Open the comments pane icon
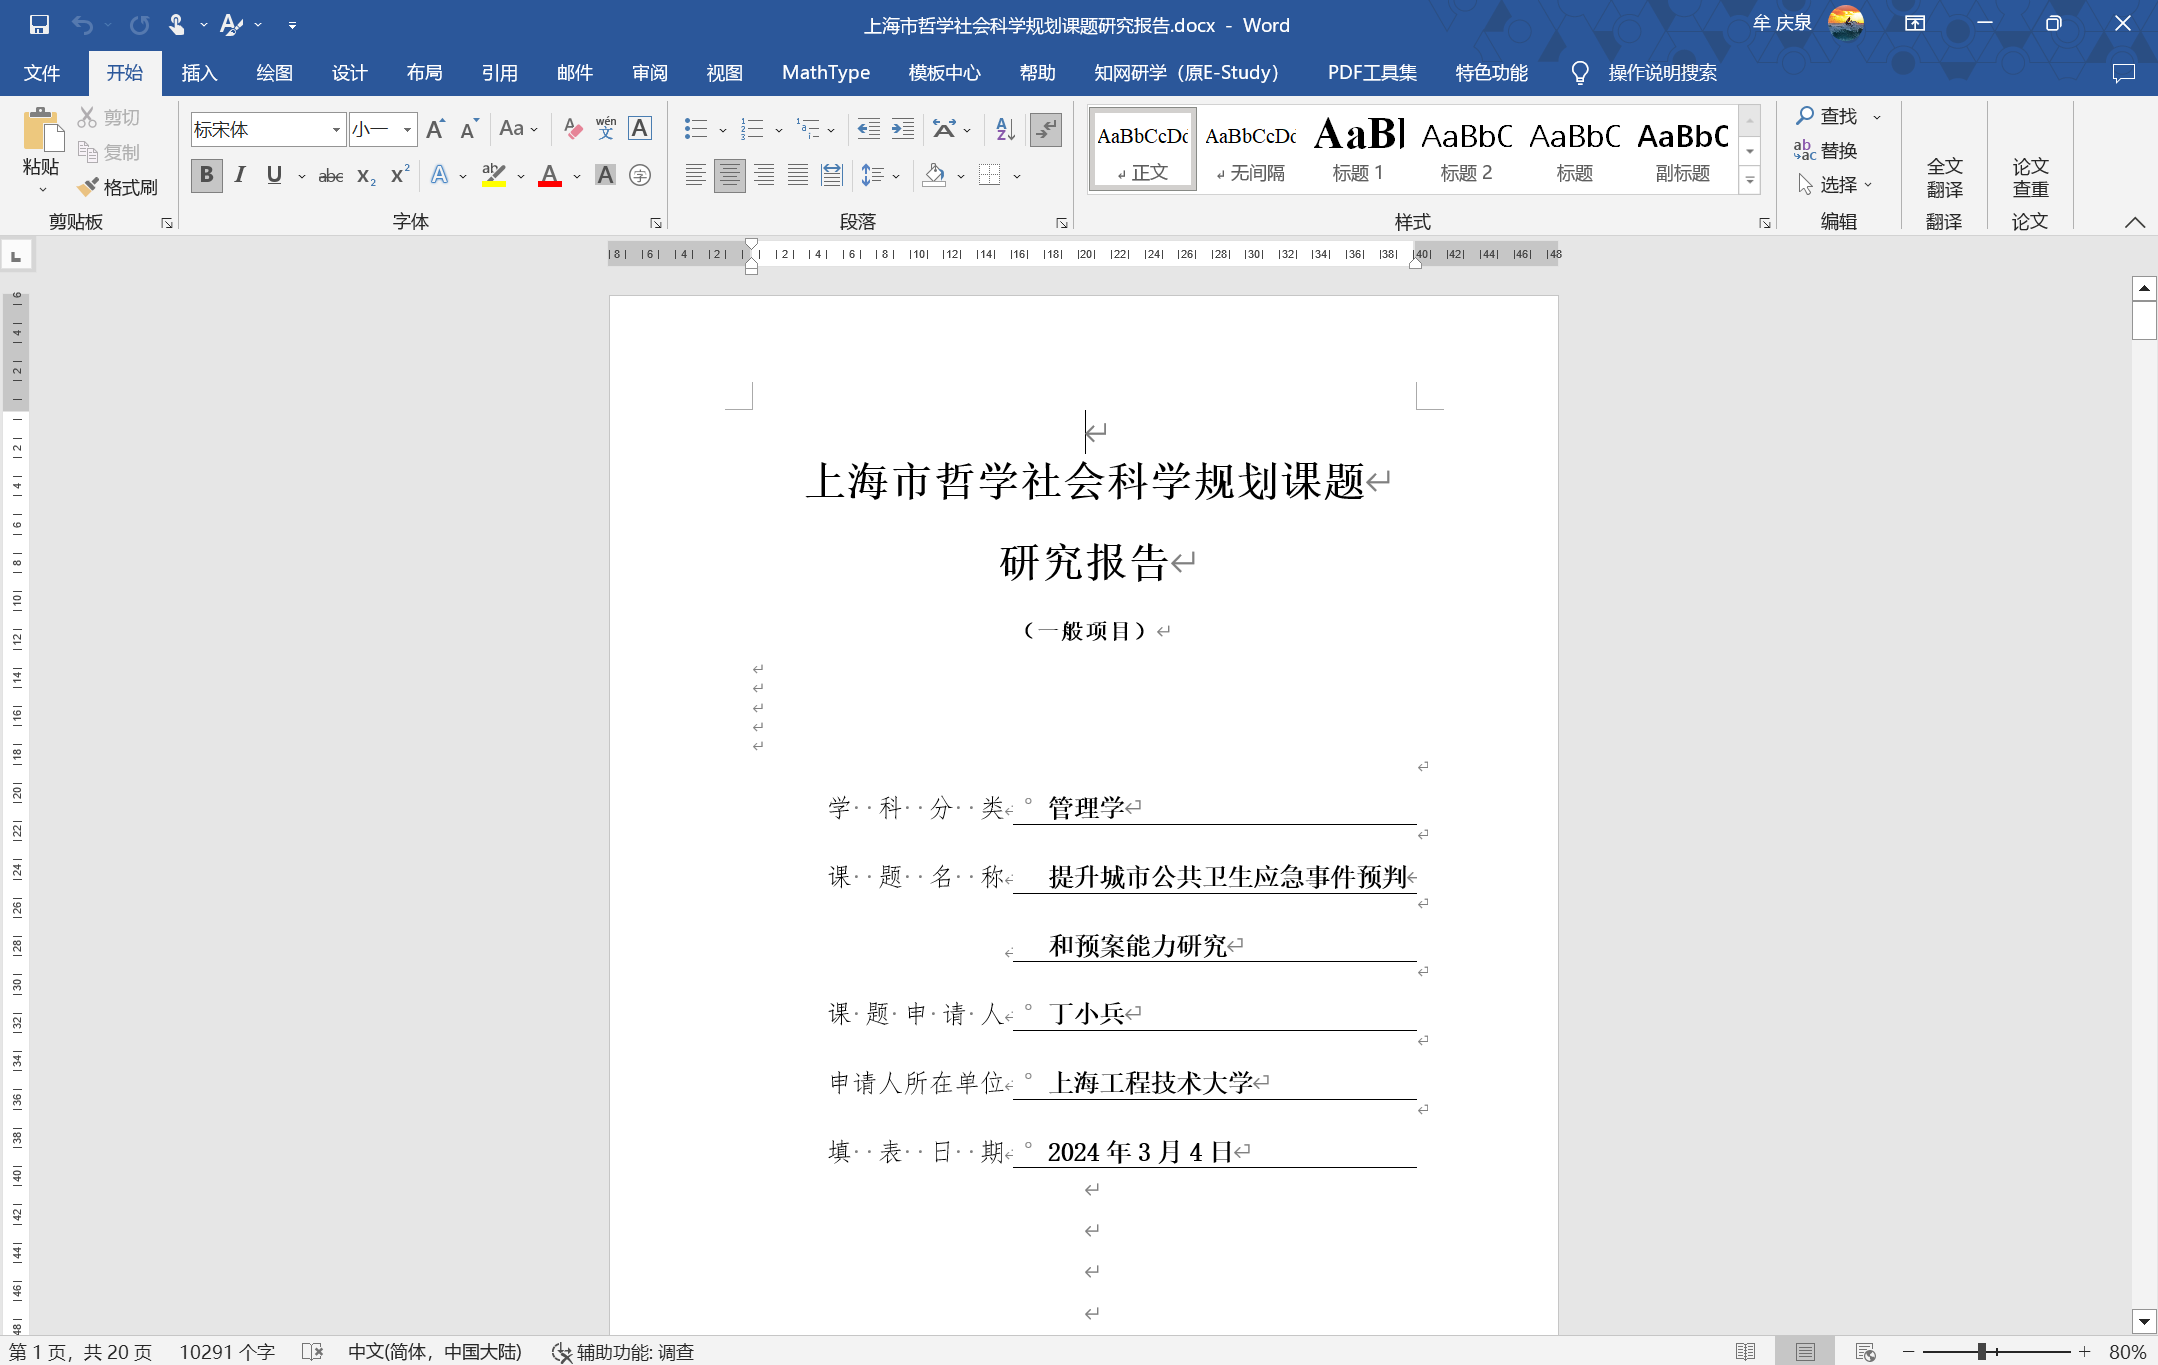This screenshot has height=1365, width=2158. click(x=2124, y=73)
